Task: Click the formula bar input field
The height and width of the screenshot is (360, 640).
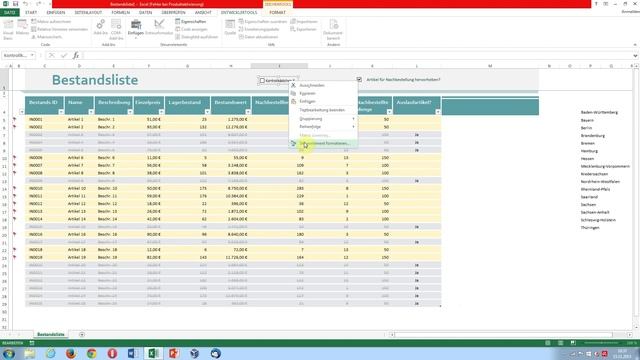Action: [x=357, y=56]
